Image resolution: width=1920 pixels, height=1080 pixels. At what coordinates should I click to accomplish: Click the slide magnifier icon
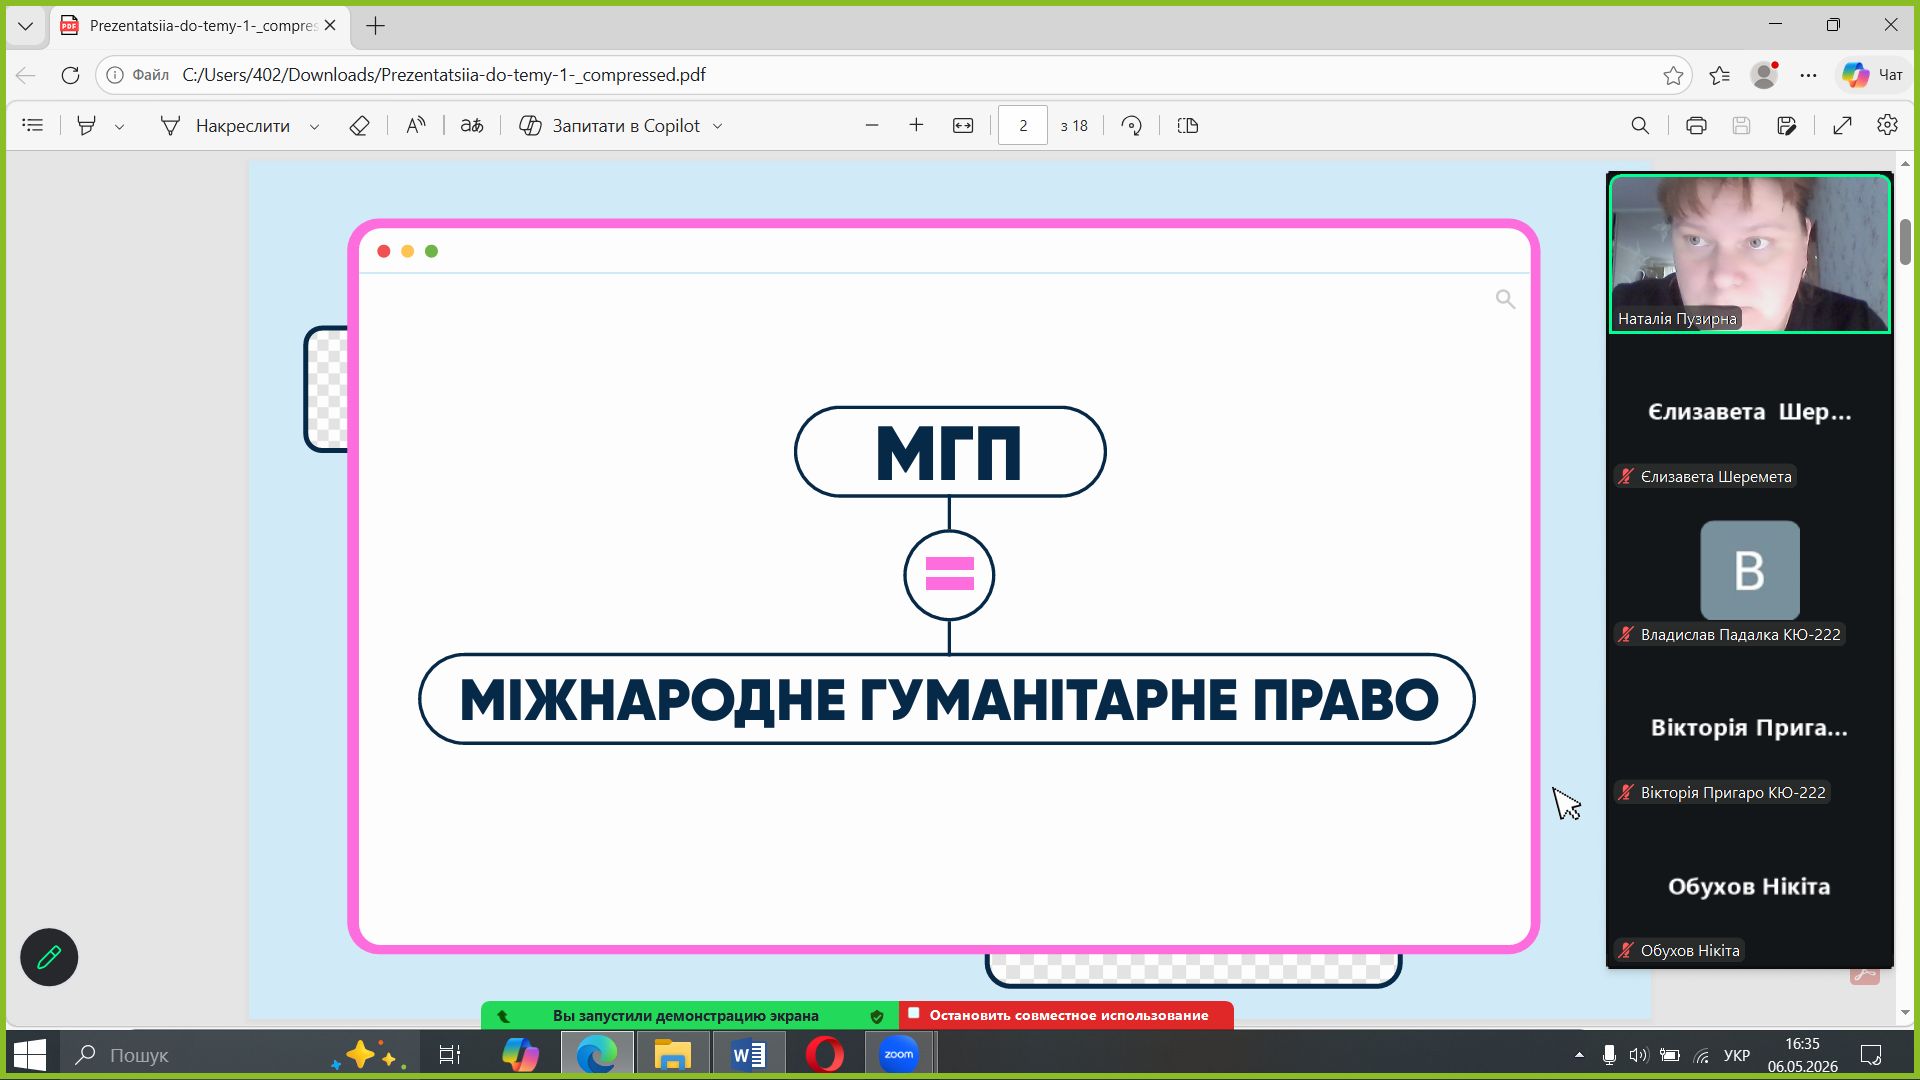[x=1505, y=299]
